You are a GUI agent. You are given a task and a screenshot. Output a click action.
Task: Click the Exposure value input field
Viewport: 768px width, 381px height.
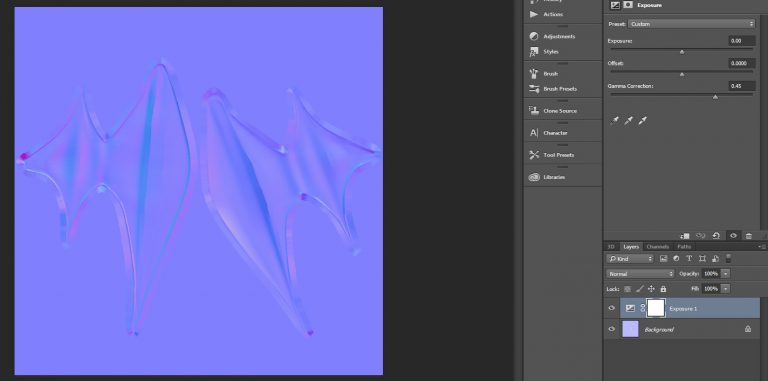coord(741,41)
